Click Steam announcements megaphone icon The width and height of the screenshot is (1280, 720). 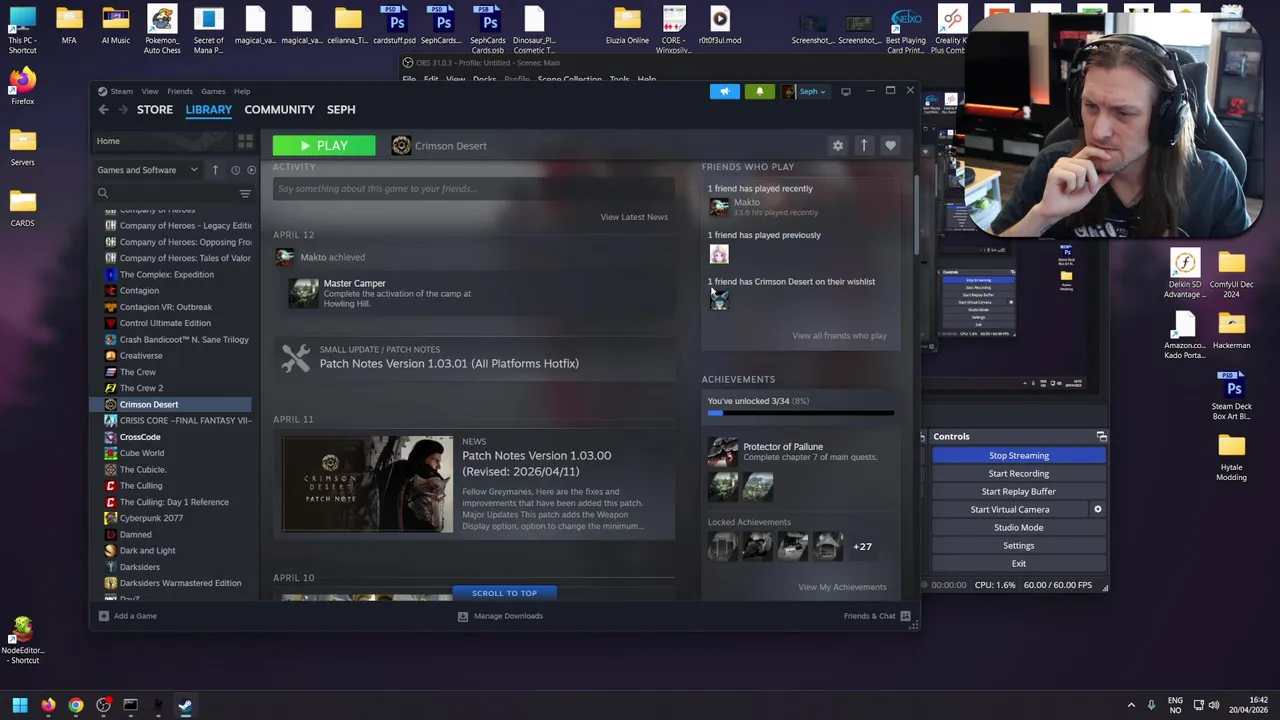tap(725, 91)
